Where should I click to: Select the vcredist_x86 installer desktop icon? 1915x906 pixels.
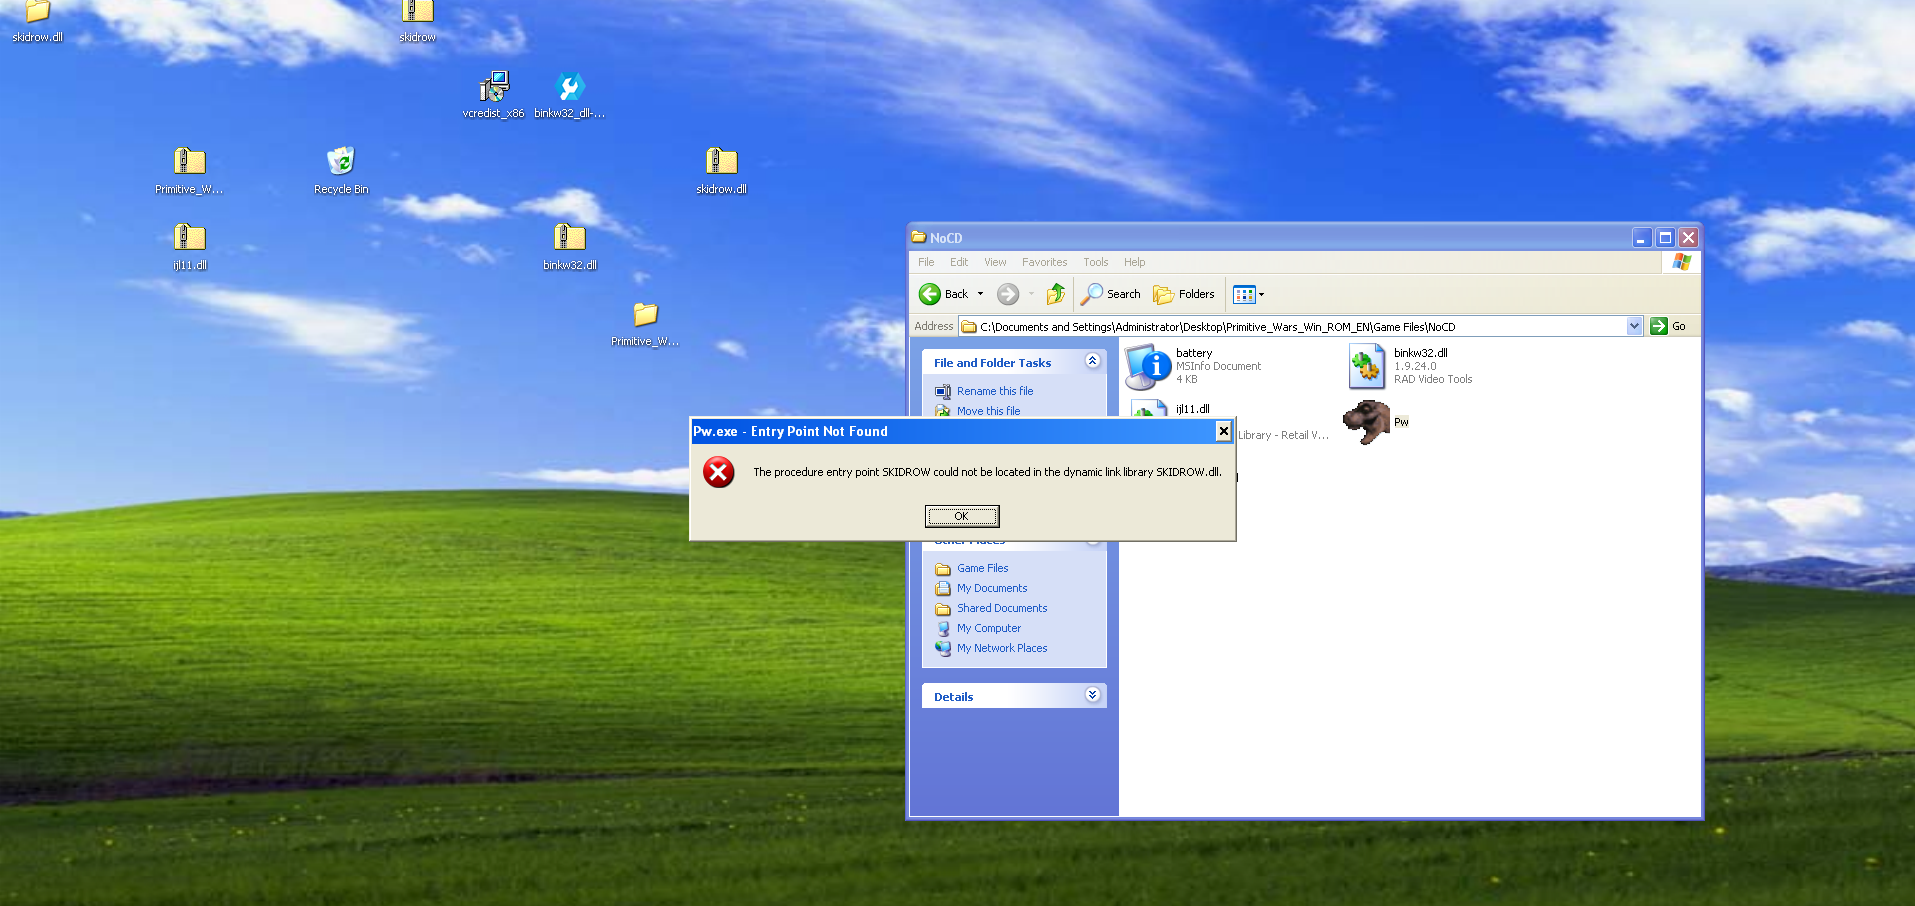(x=493, y=95)
